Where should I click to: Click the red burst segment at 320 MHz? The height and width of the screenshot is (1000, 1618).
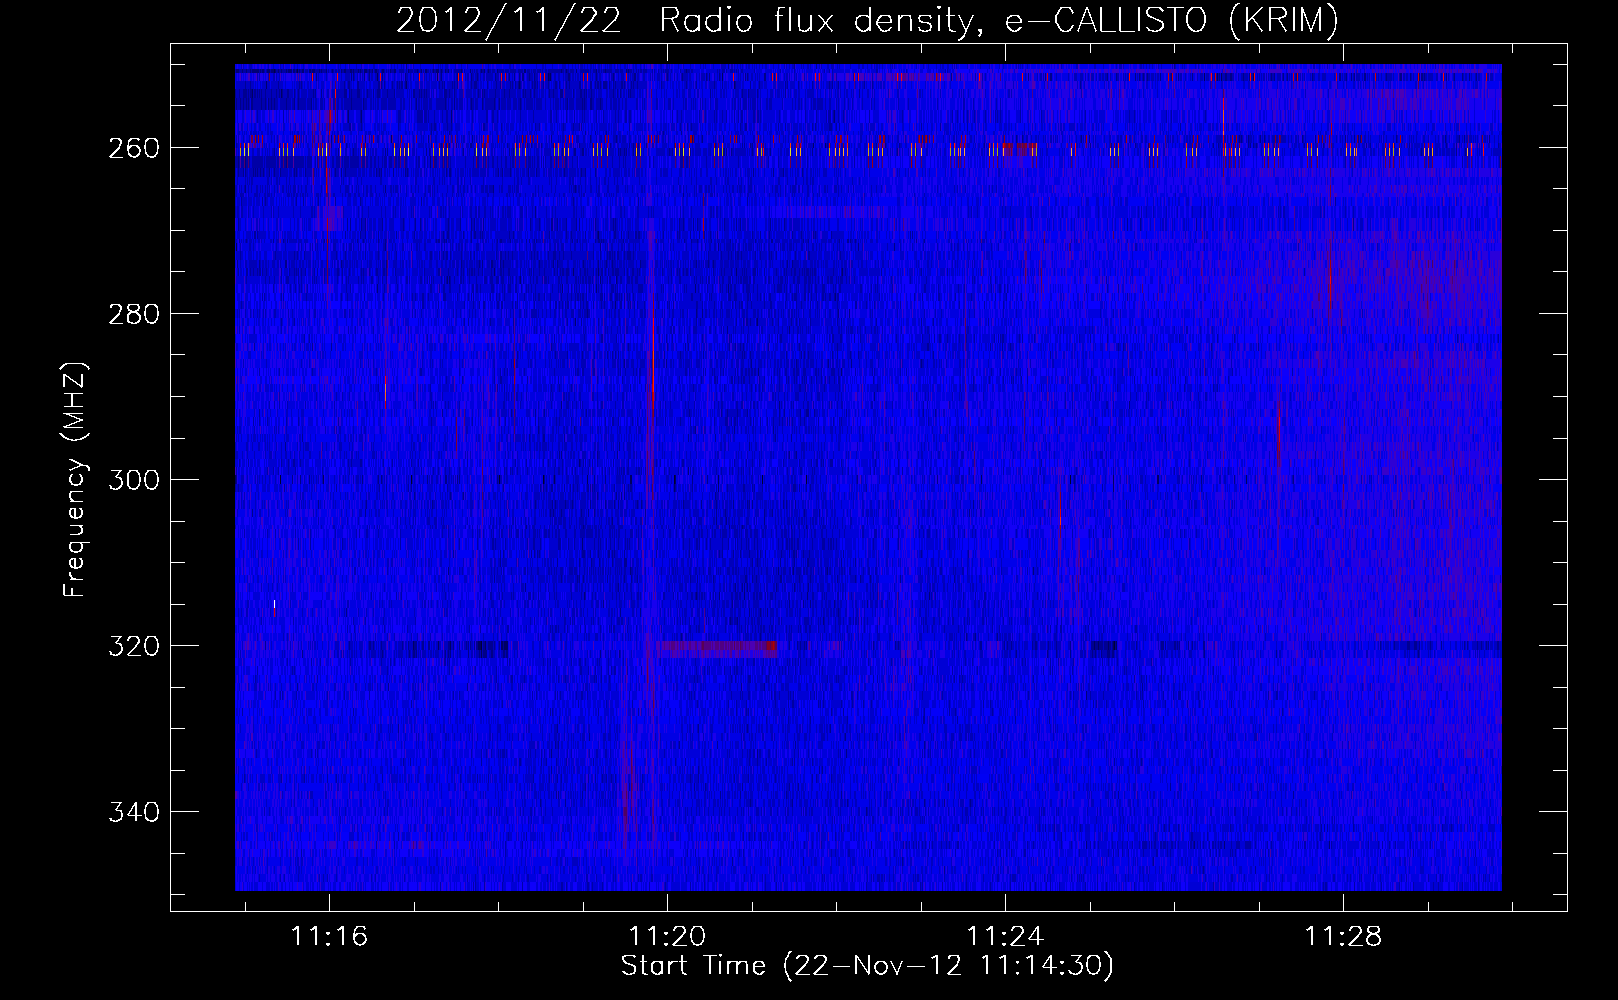717,648
